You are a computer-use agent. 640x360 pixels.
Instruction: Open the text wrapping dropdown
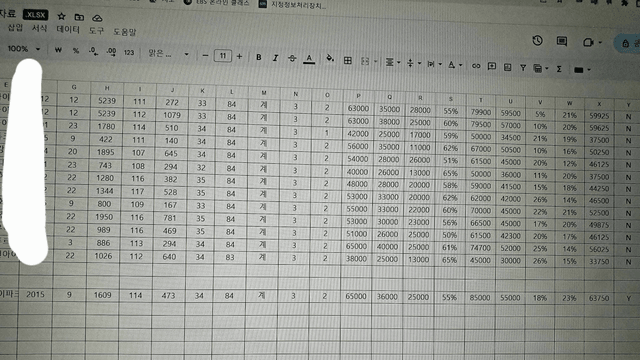[434, 64]
